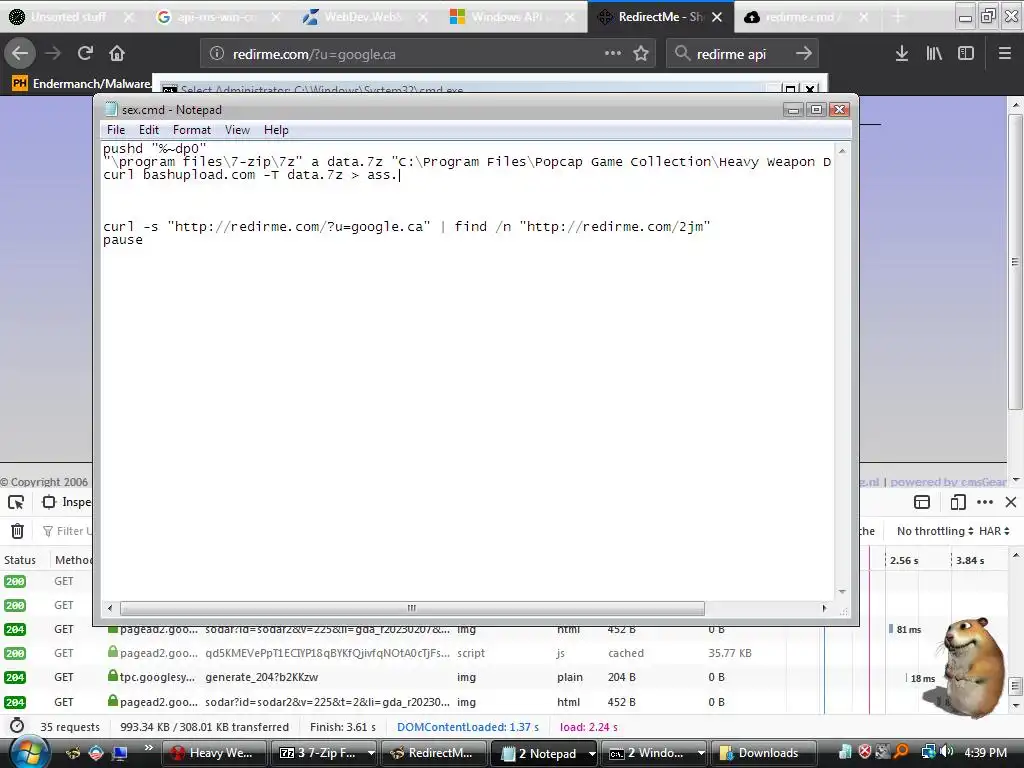Screen dimensions: 1024x768
Task: Toggle the devtools network details pane
Action: click(x=922, y=502)
